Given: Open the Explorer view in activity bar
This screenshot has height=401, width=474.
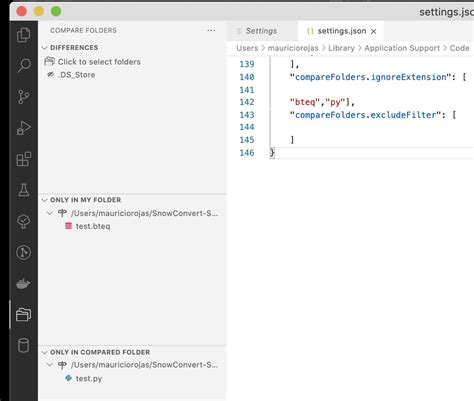Looking at the screenshot, I should click(23, 35).
